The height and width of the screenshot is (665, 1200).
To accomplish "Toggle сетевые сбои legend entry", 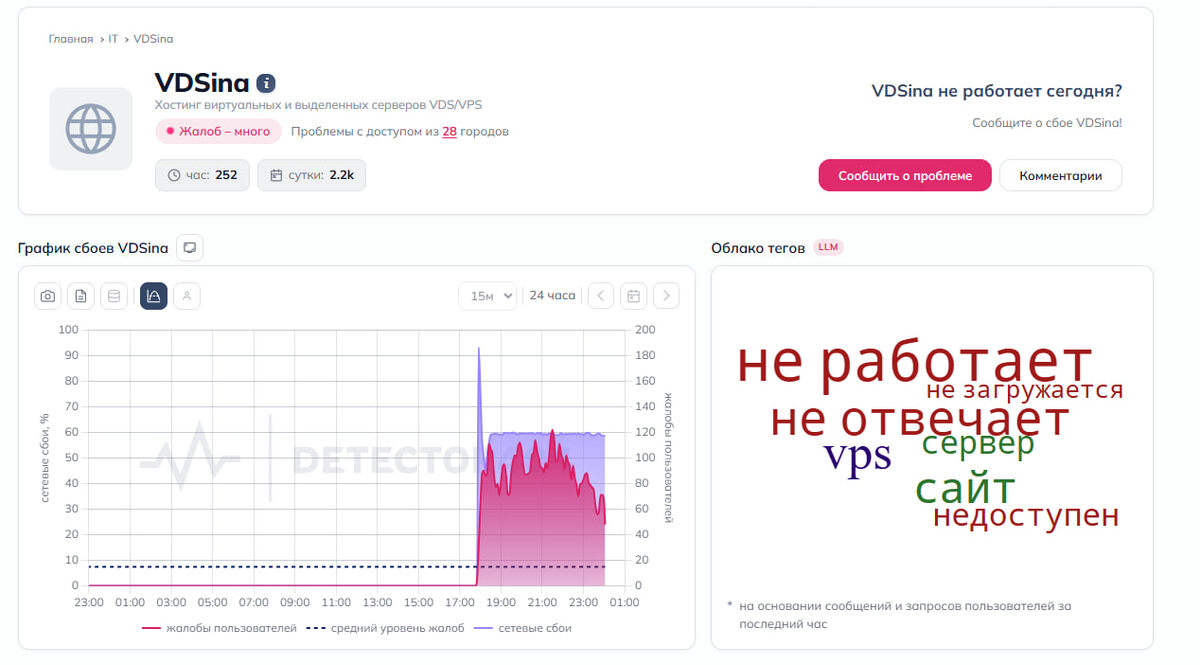I will pos(523,628).
